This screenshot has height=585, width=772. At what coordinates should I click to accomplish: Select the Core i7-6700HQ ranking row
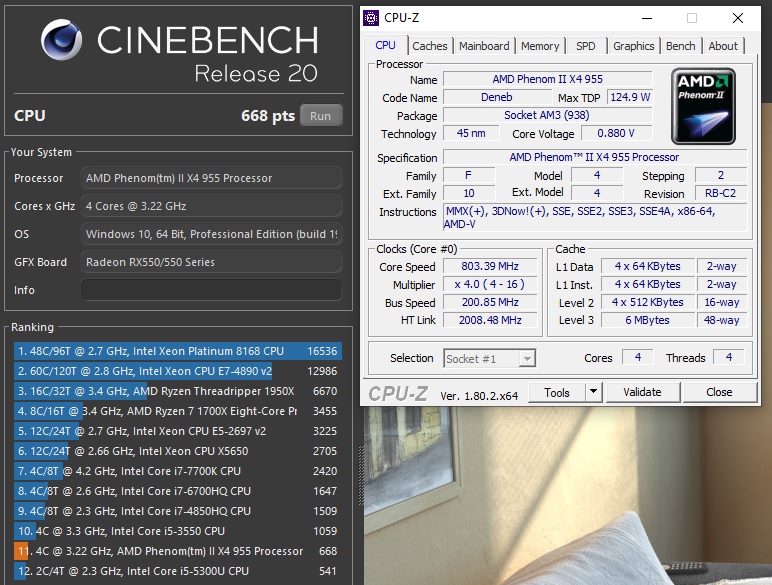point(178,491)
